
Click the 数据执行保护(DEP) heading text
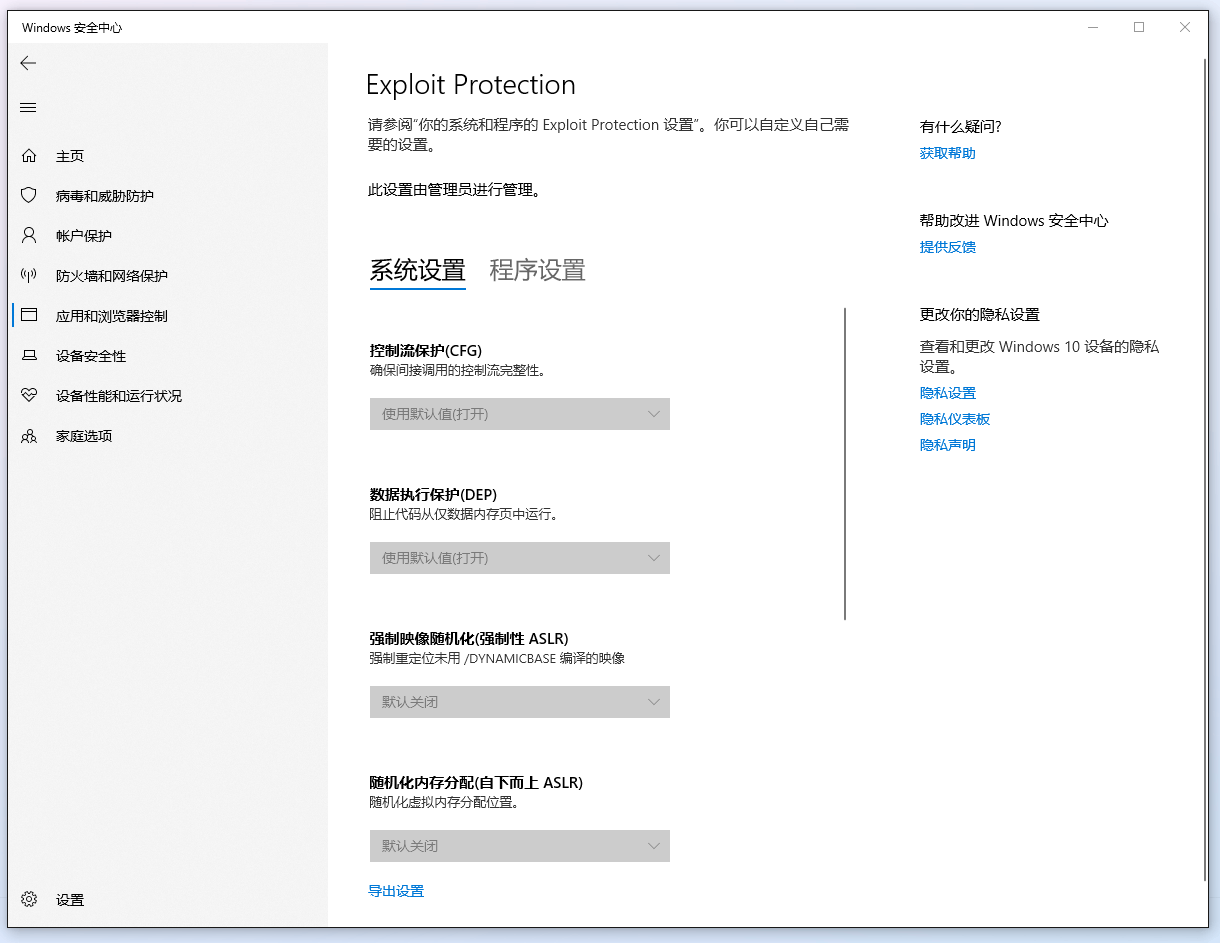tap(433, 494)
